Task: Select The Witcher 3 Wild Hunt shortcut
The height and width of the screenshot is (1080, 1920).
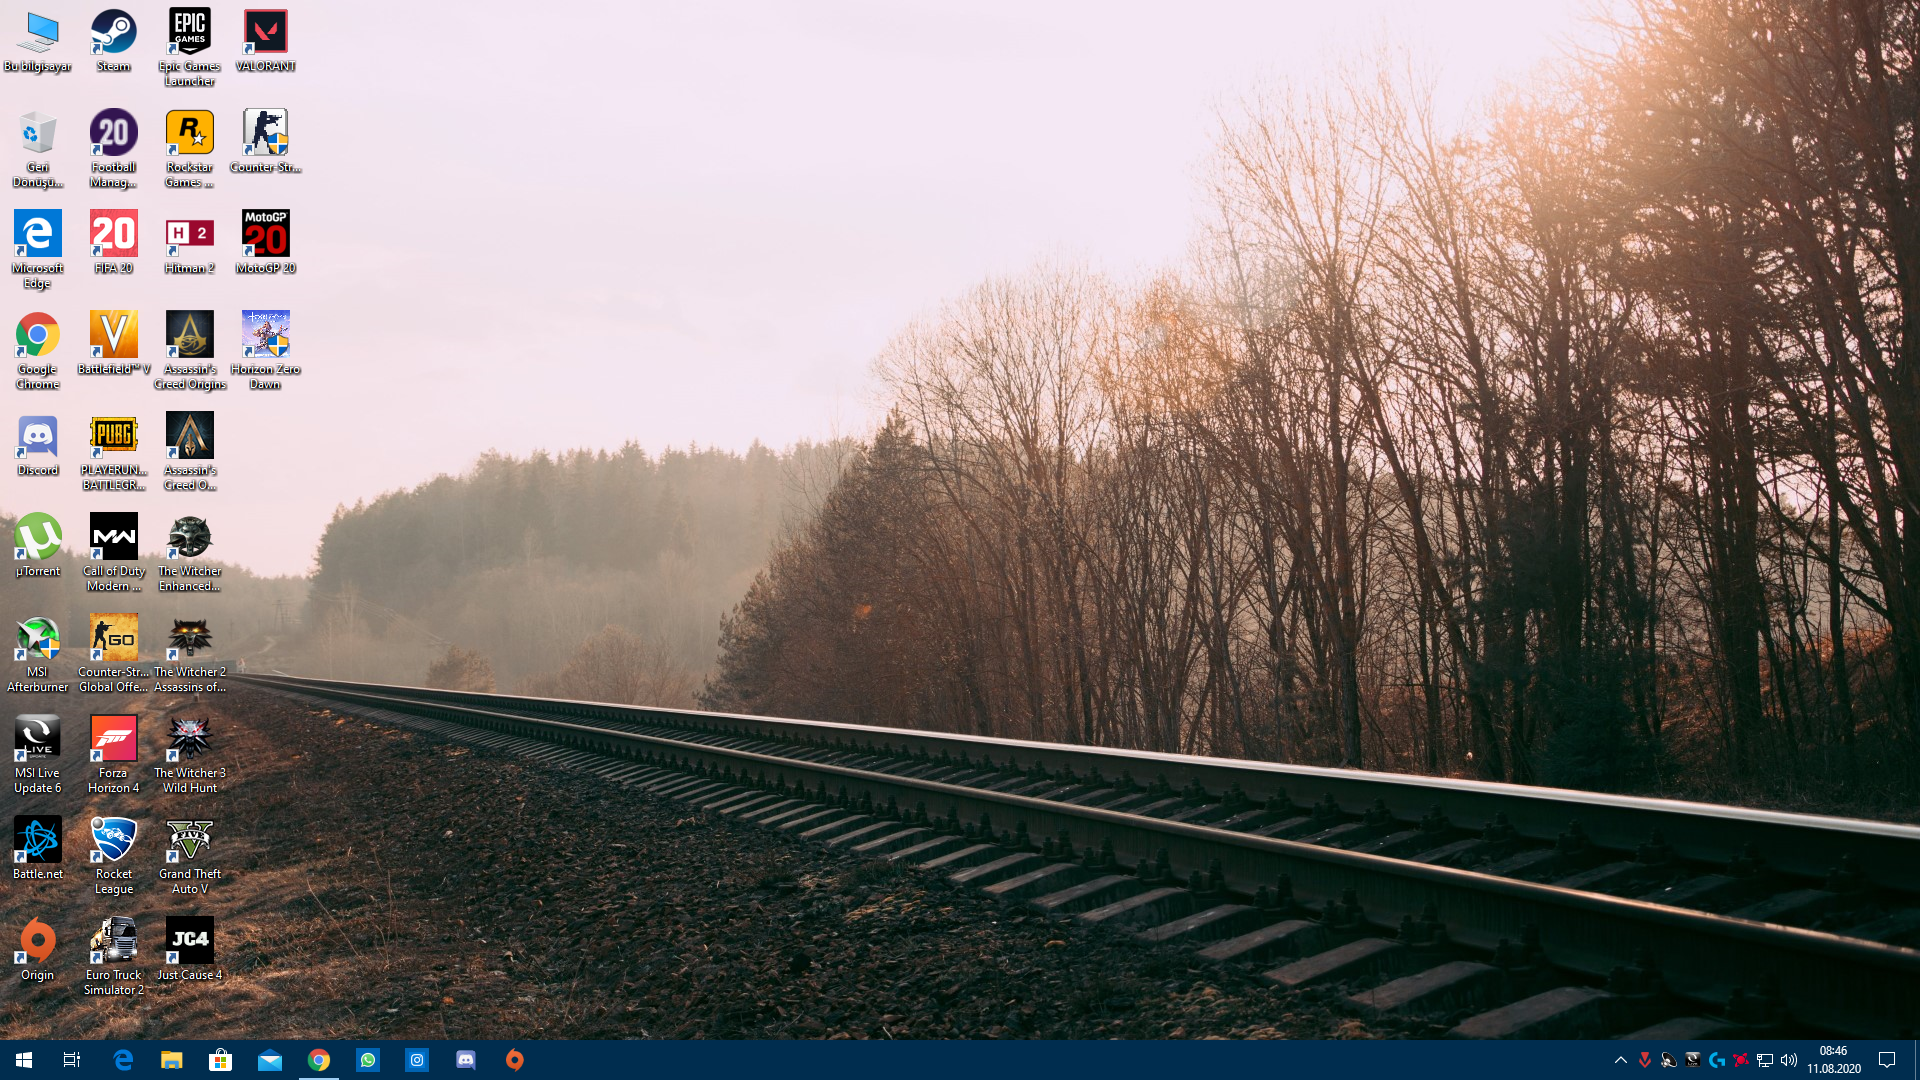Action: point(189,740)
